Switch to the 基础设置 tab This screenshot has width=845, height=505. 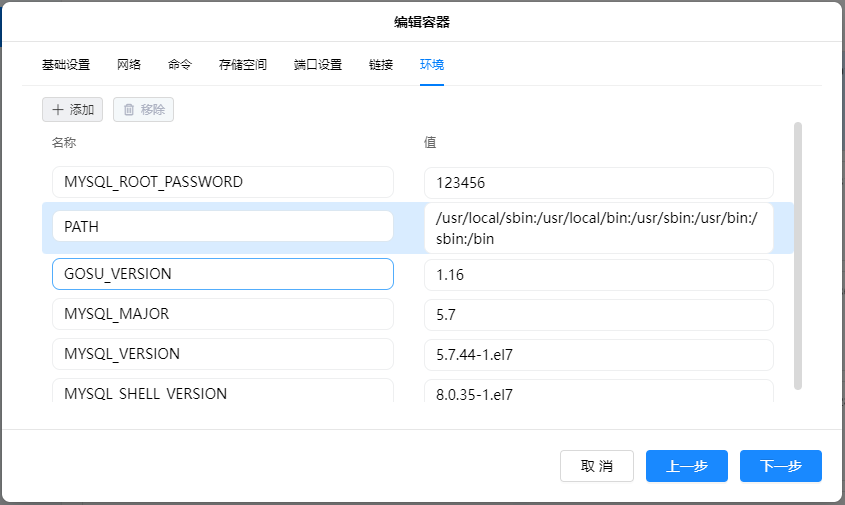(66, 65)
